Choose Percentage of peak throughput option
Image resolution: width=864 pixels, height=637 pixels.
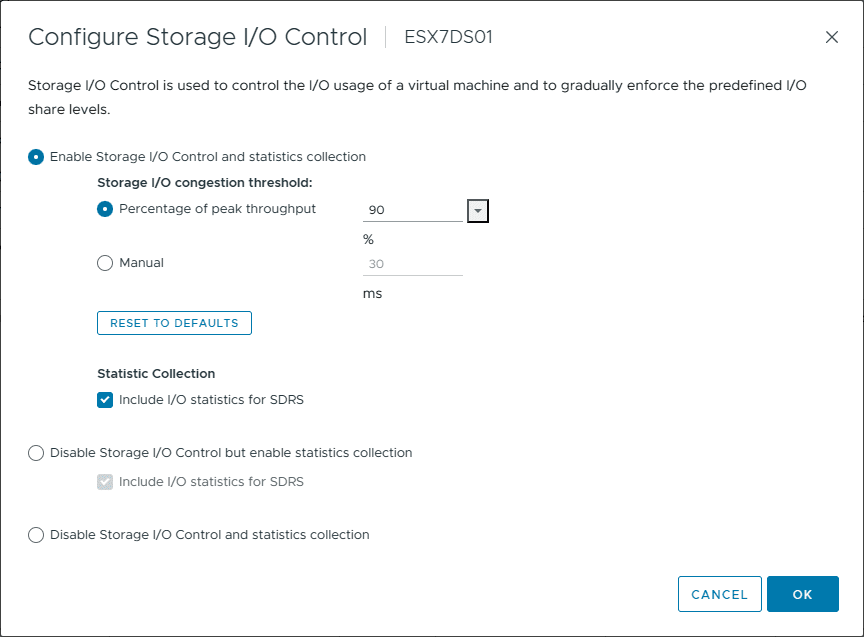pyautogui.click(x=105, y=209)
